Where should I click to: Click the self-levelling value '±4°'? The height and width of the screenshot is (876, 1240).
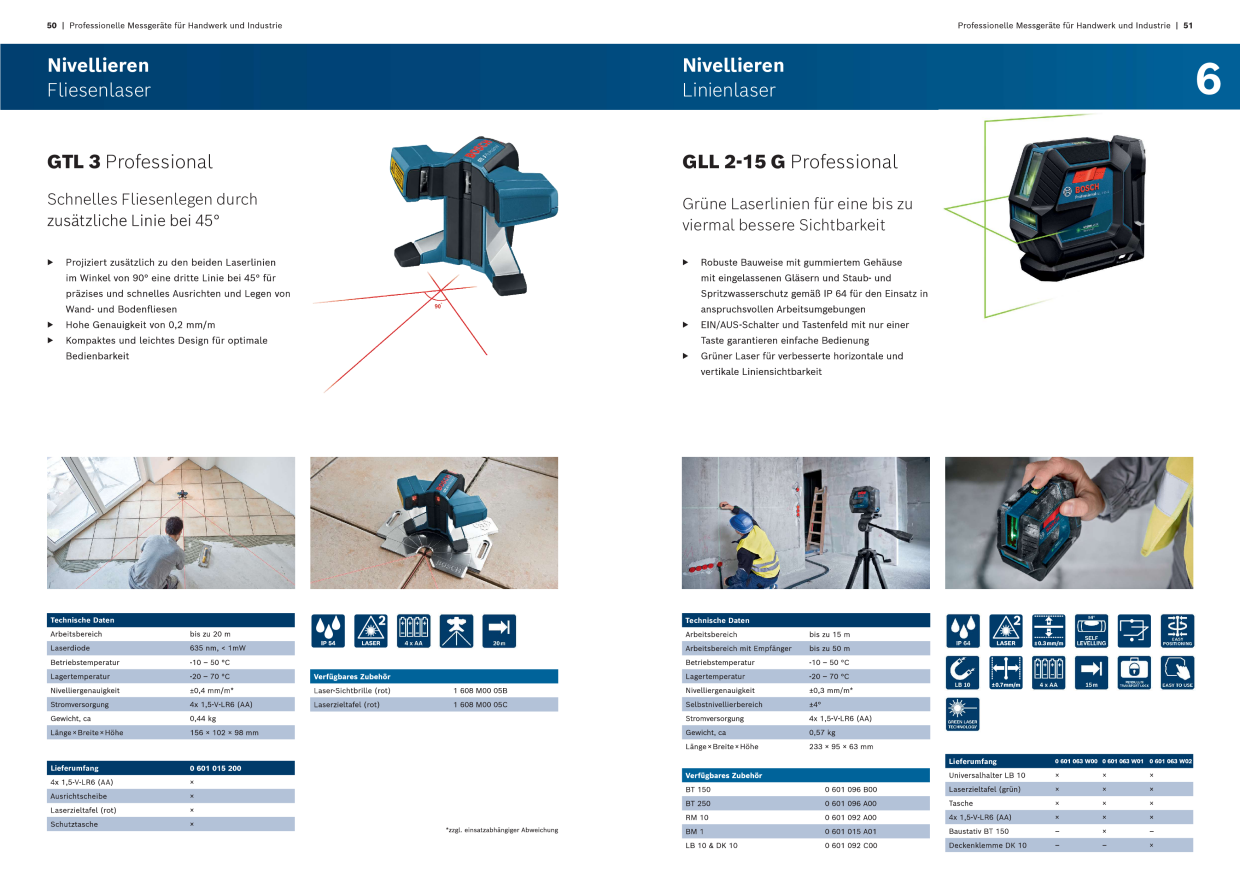coord(815,704)
